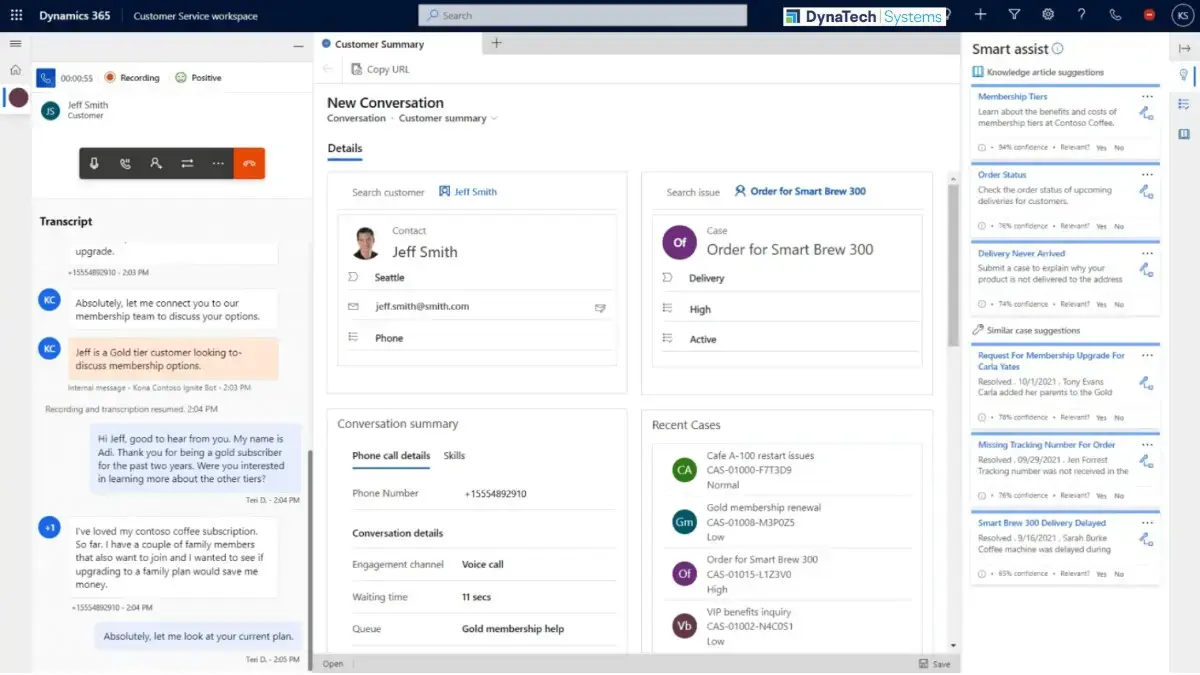
Task: Collapse the Smart assist pane
Action: (x=1184, y=48)
